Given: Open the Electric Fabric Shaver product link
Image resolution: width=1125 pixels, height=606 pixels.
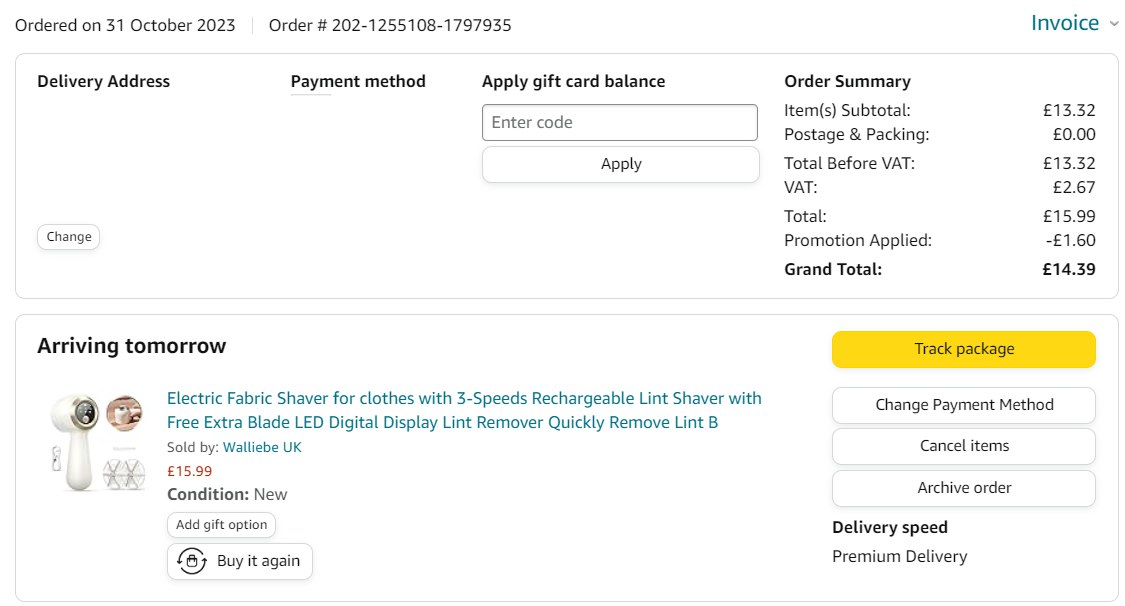Looking at the screenshot, I should tap(464, 410).
